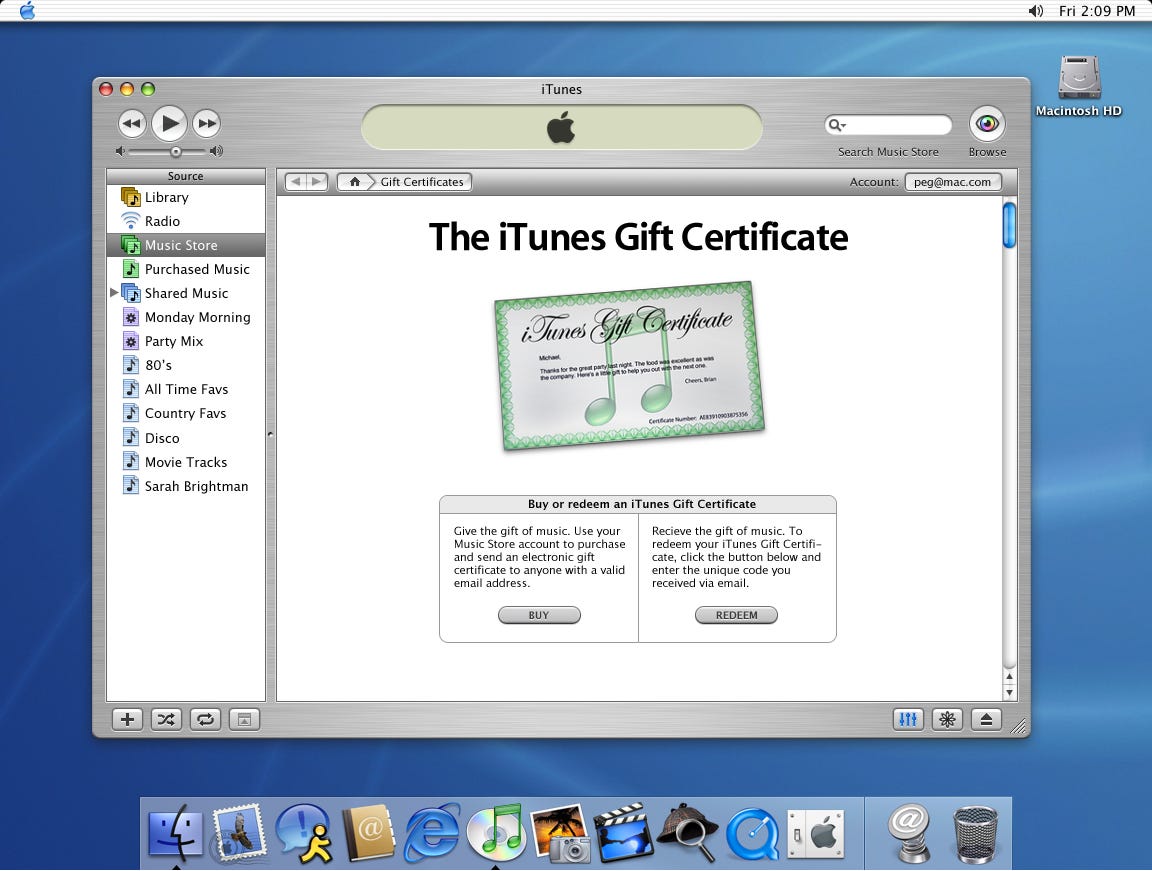Open System Preferences from the Dock
This screenshot has height=871, width=1152.
tap(816, 834)
